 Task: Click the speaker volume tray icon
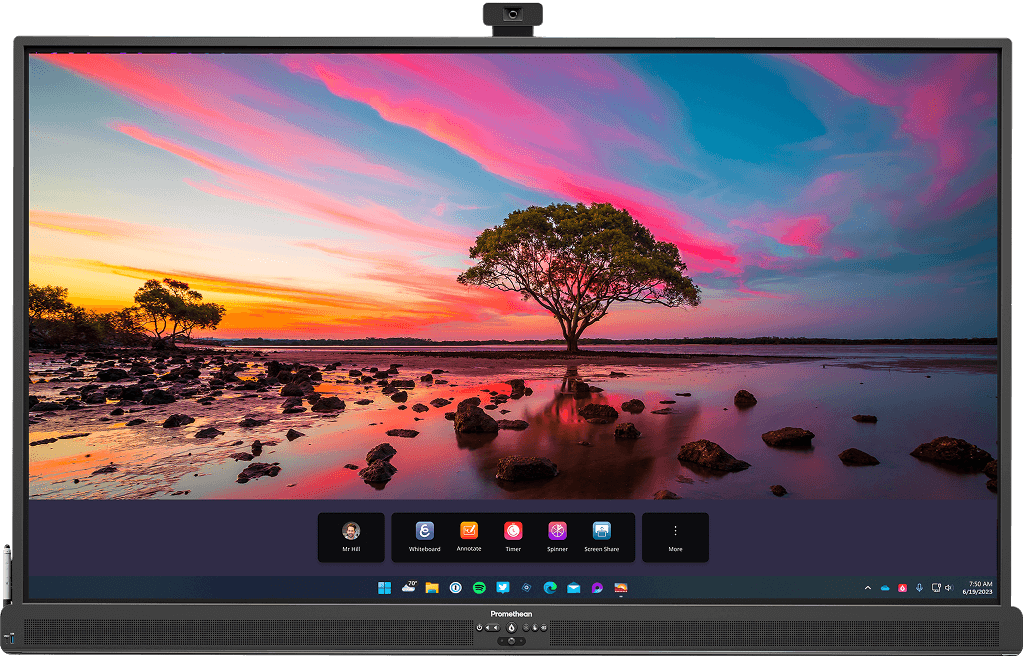948,588
